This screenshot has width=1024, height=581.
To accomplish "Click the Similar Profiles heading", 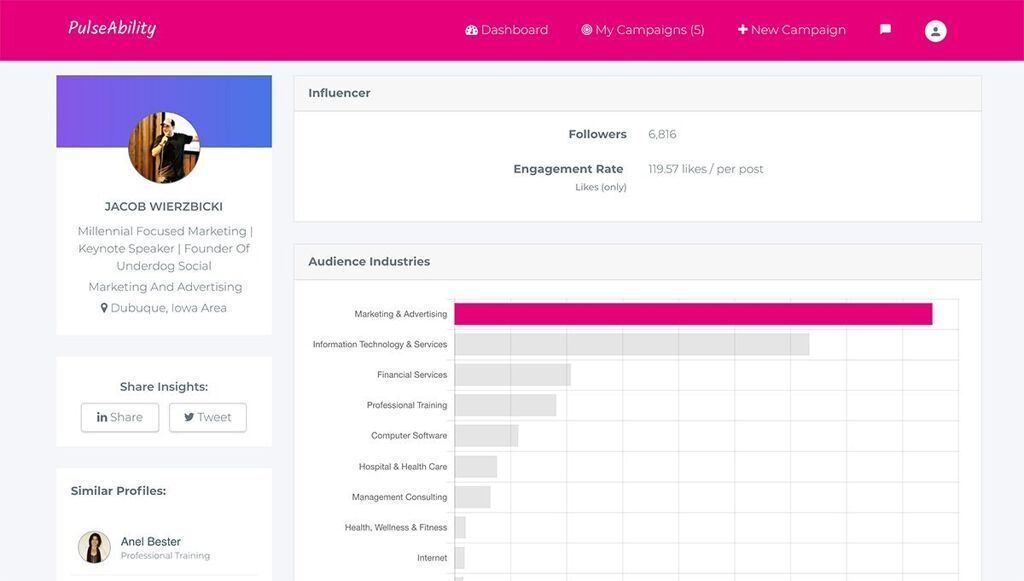I will 118,491.
